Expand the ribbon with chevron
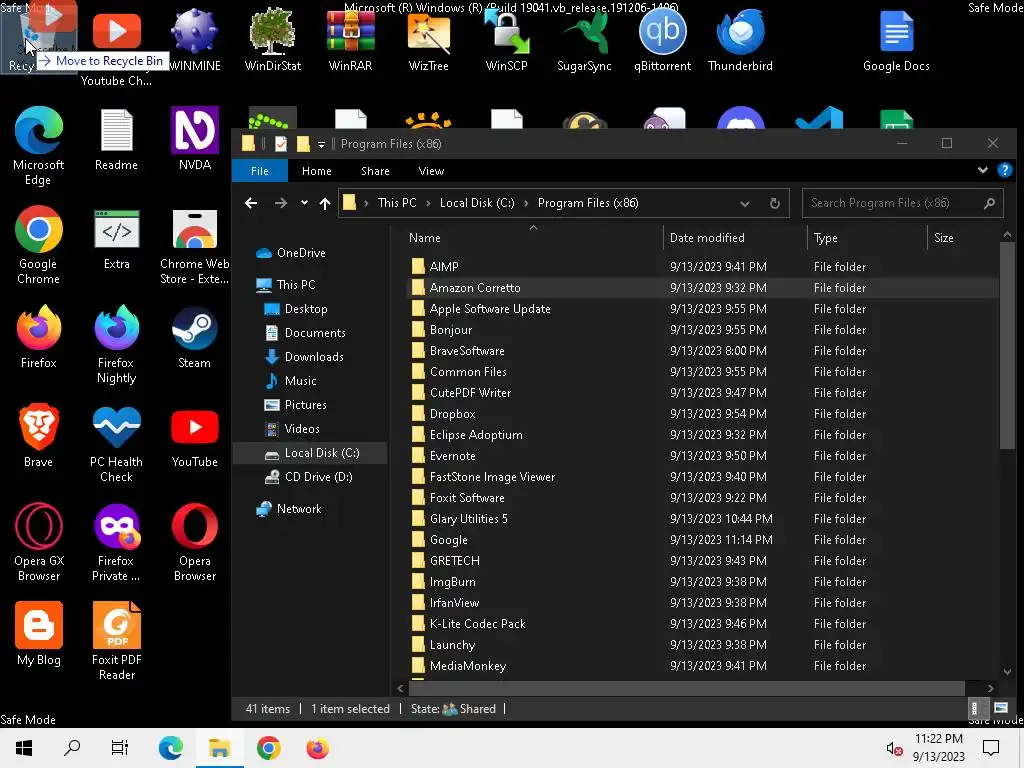 click(982, 170)
